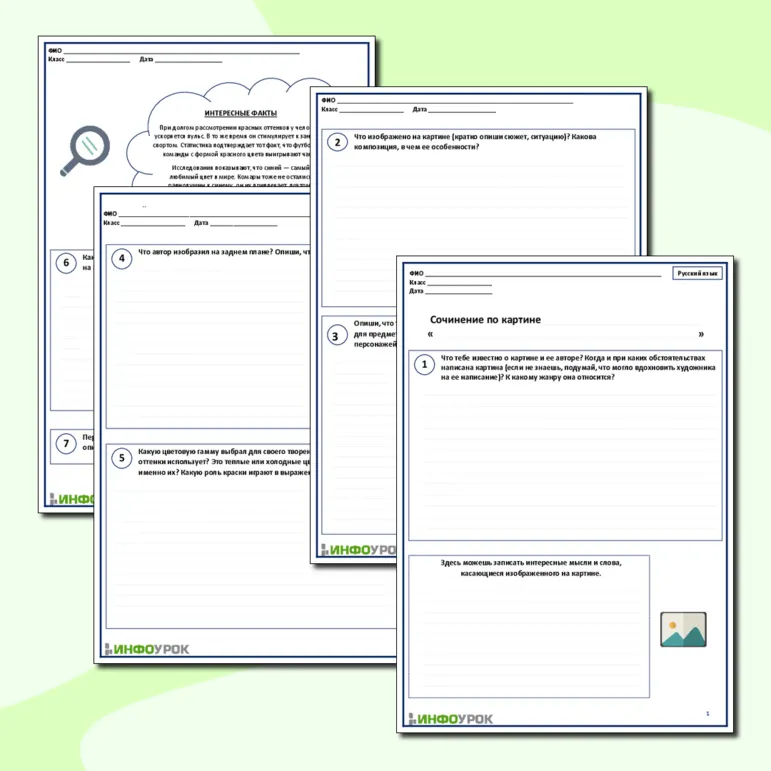Select the circled number 2
Image resolution: width=771 pixels, height=771 pixels.
pyautogui.click(x=337, y=142)
